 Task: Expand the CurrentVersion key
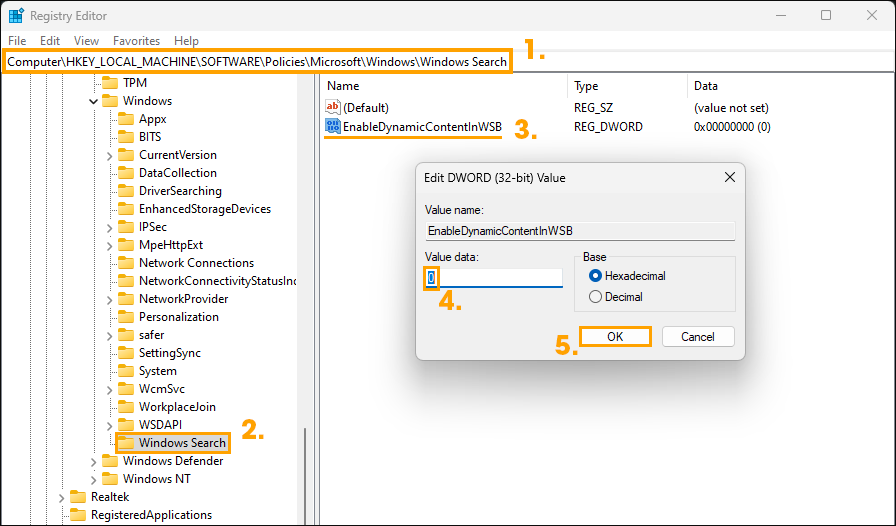[109, 156]
